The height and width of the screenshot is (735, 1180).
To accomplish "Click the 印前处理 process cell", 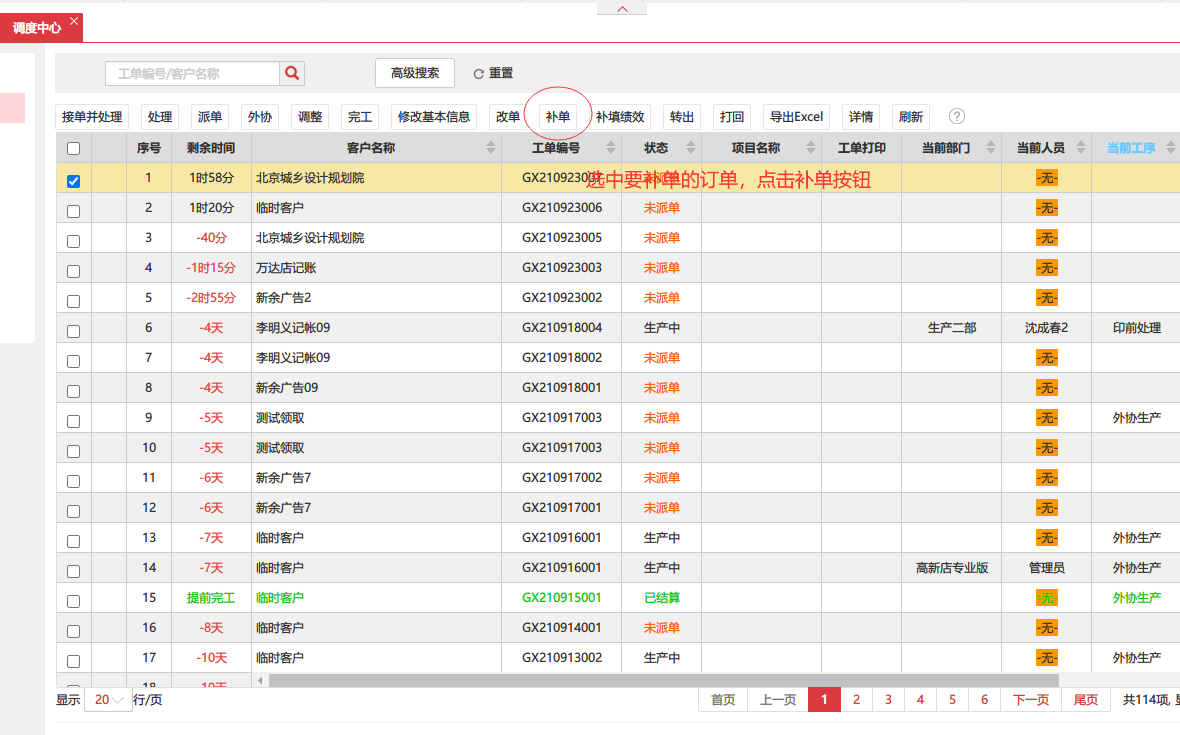I will 1136,328.
